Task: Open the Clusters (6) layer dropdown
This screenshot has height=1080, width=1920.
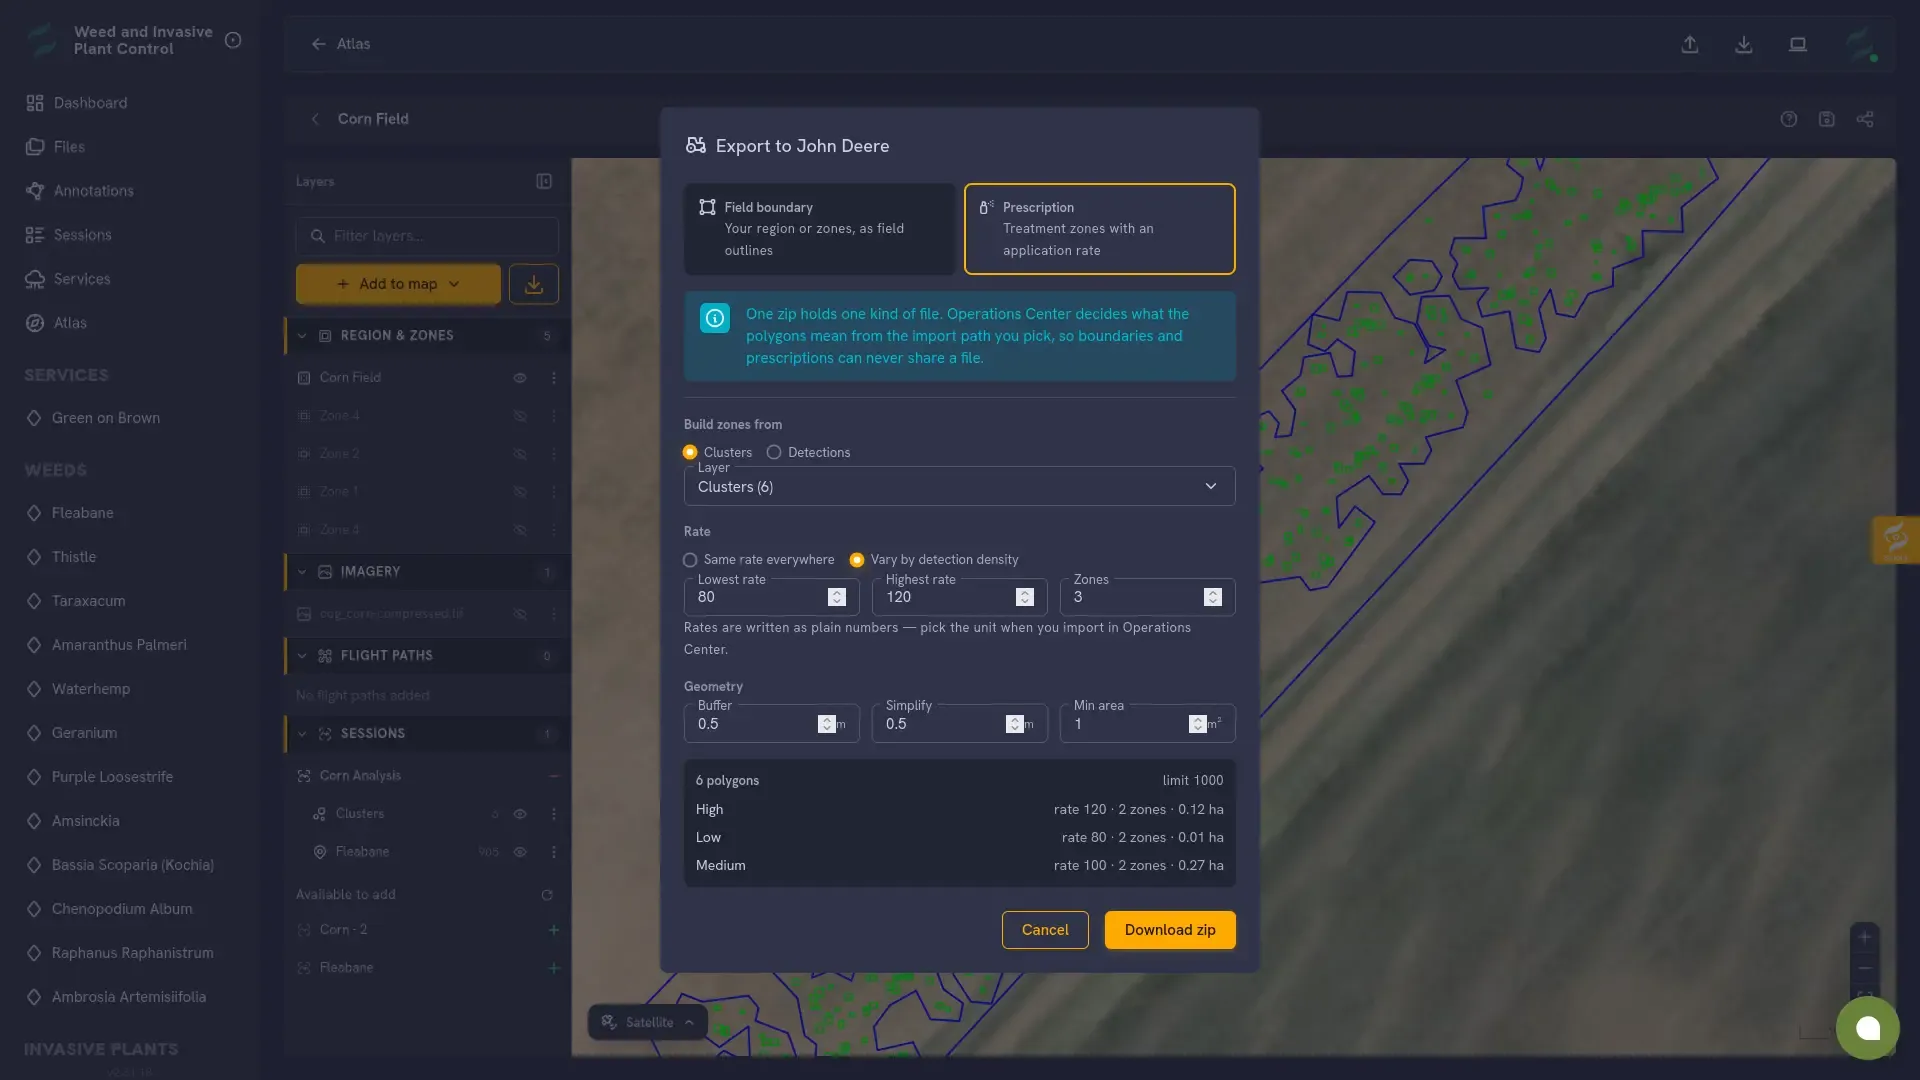Action: [960, 487]
